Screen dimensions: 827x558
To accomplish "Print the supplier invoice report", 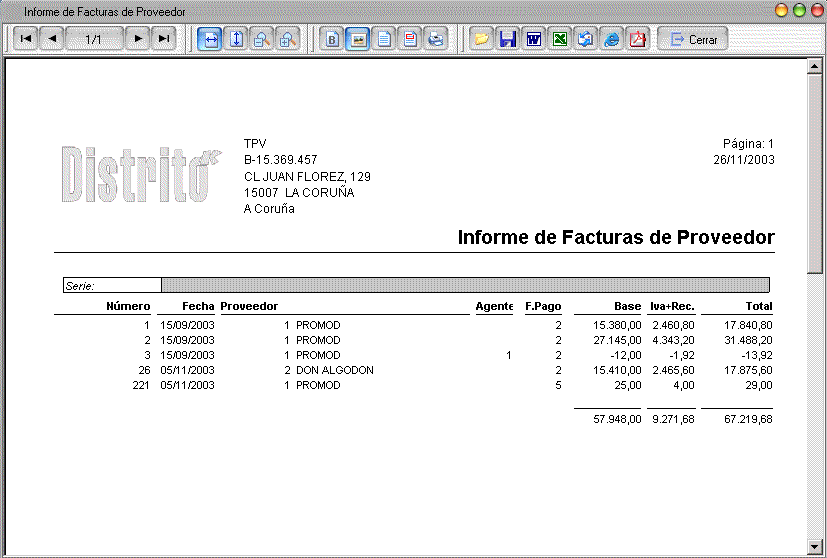I will (436, 39).
